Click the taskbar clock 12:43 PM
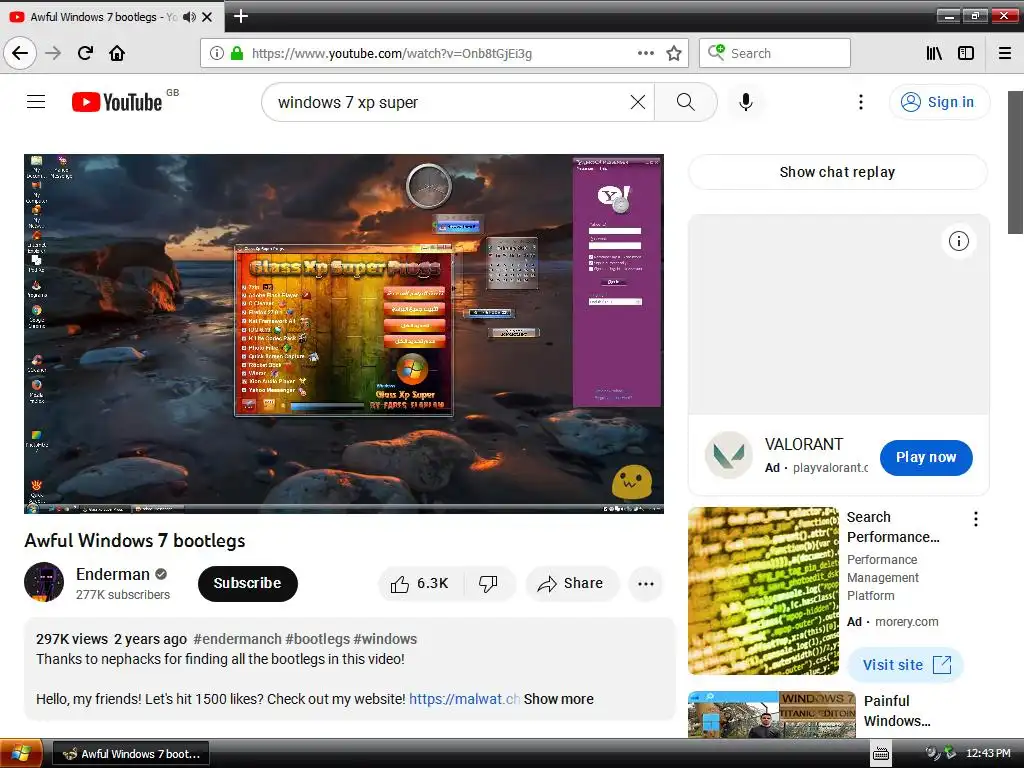The image size is (1024, 768). (987, 754)
